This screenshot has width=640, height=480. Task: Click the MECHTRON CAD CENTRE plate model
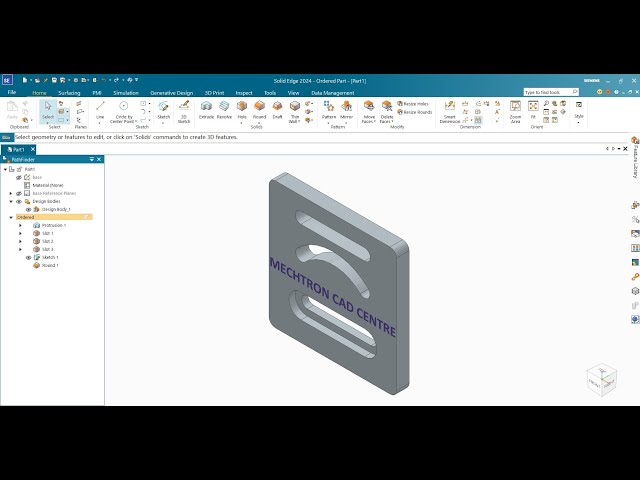(339, 284)
